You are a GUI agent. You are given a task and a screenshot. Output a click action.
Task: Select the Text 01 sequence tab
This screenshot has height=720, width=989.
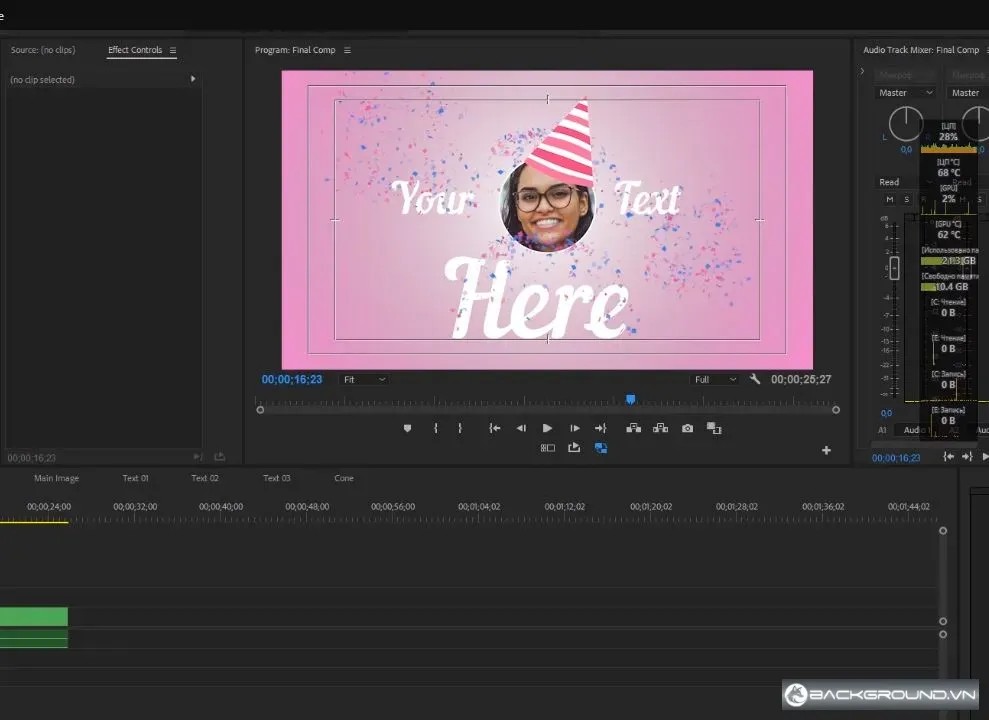tap(136, 478)
